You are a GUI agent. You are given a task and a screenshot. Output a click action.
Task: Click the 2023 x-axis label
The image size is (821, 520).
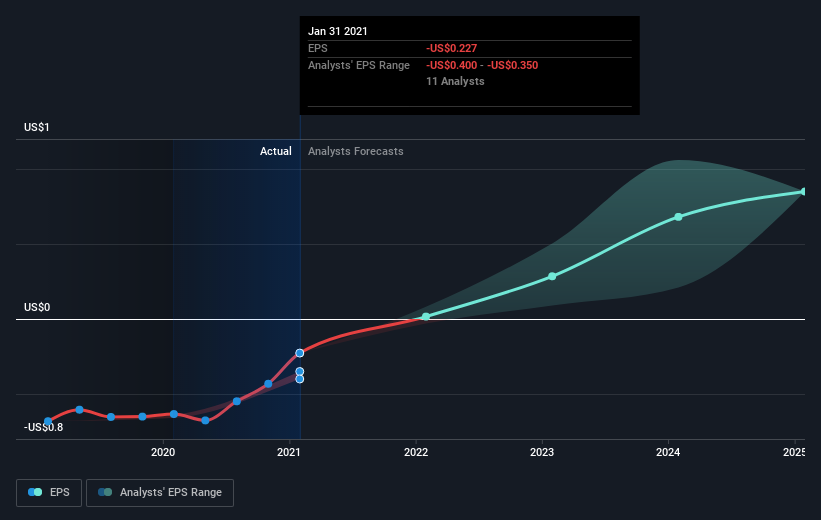(x=541, y=452)
